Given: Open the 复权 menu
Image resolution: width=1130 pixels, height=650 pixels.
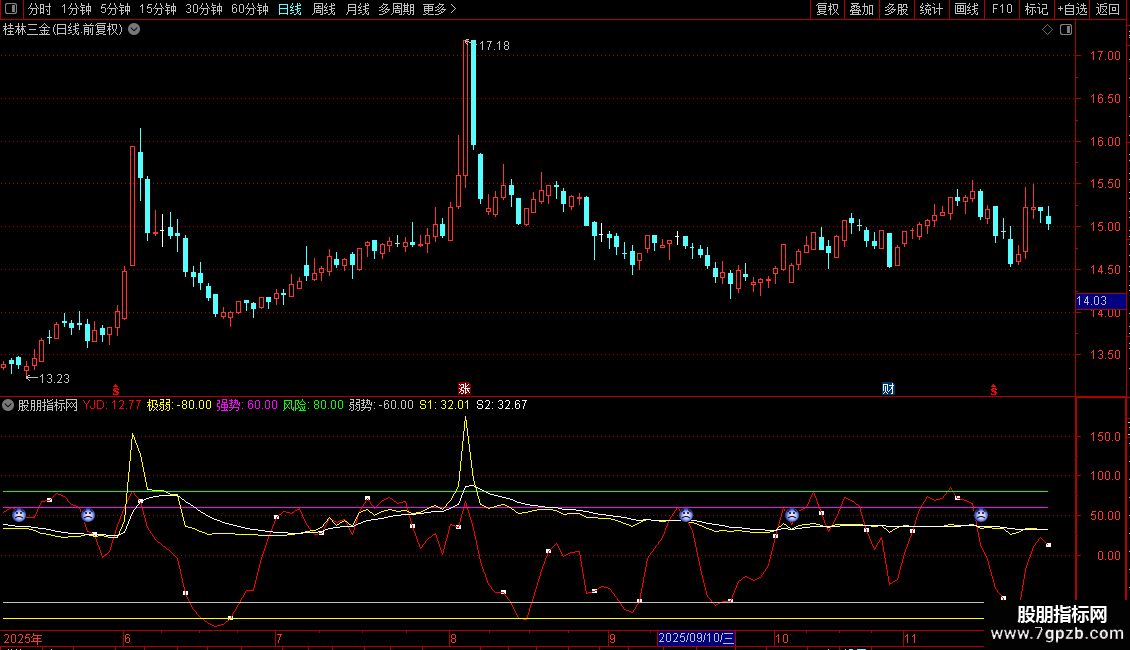Looking at the screenshot, I should tap(827, 9).
